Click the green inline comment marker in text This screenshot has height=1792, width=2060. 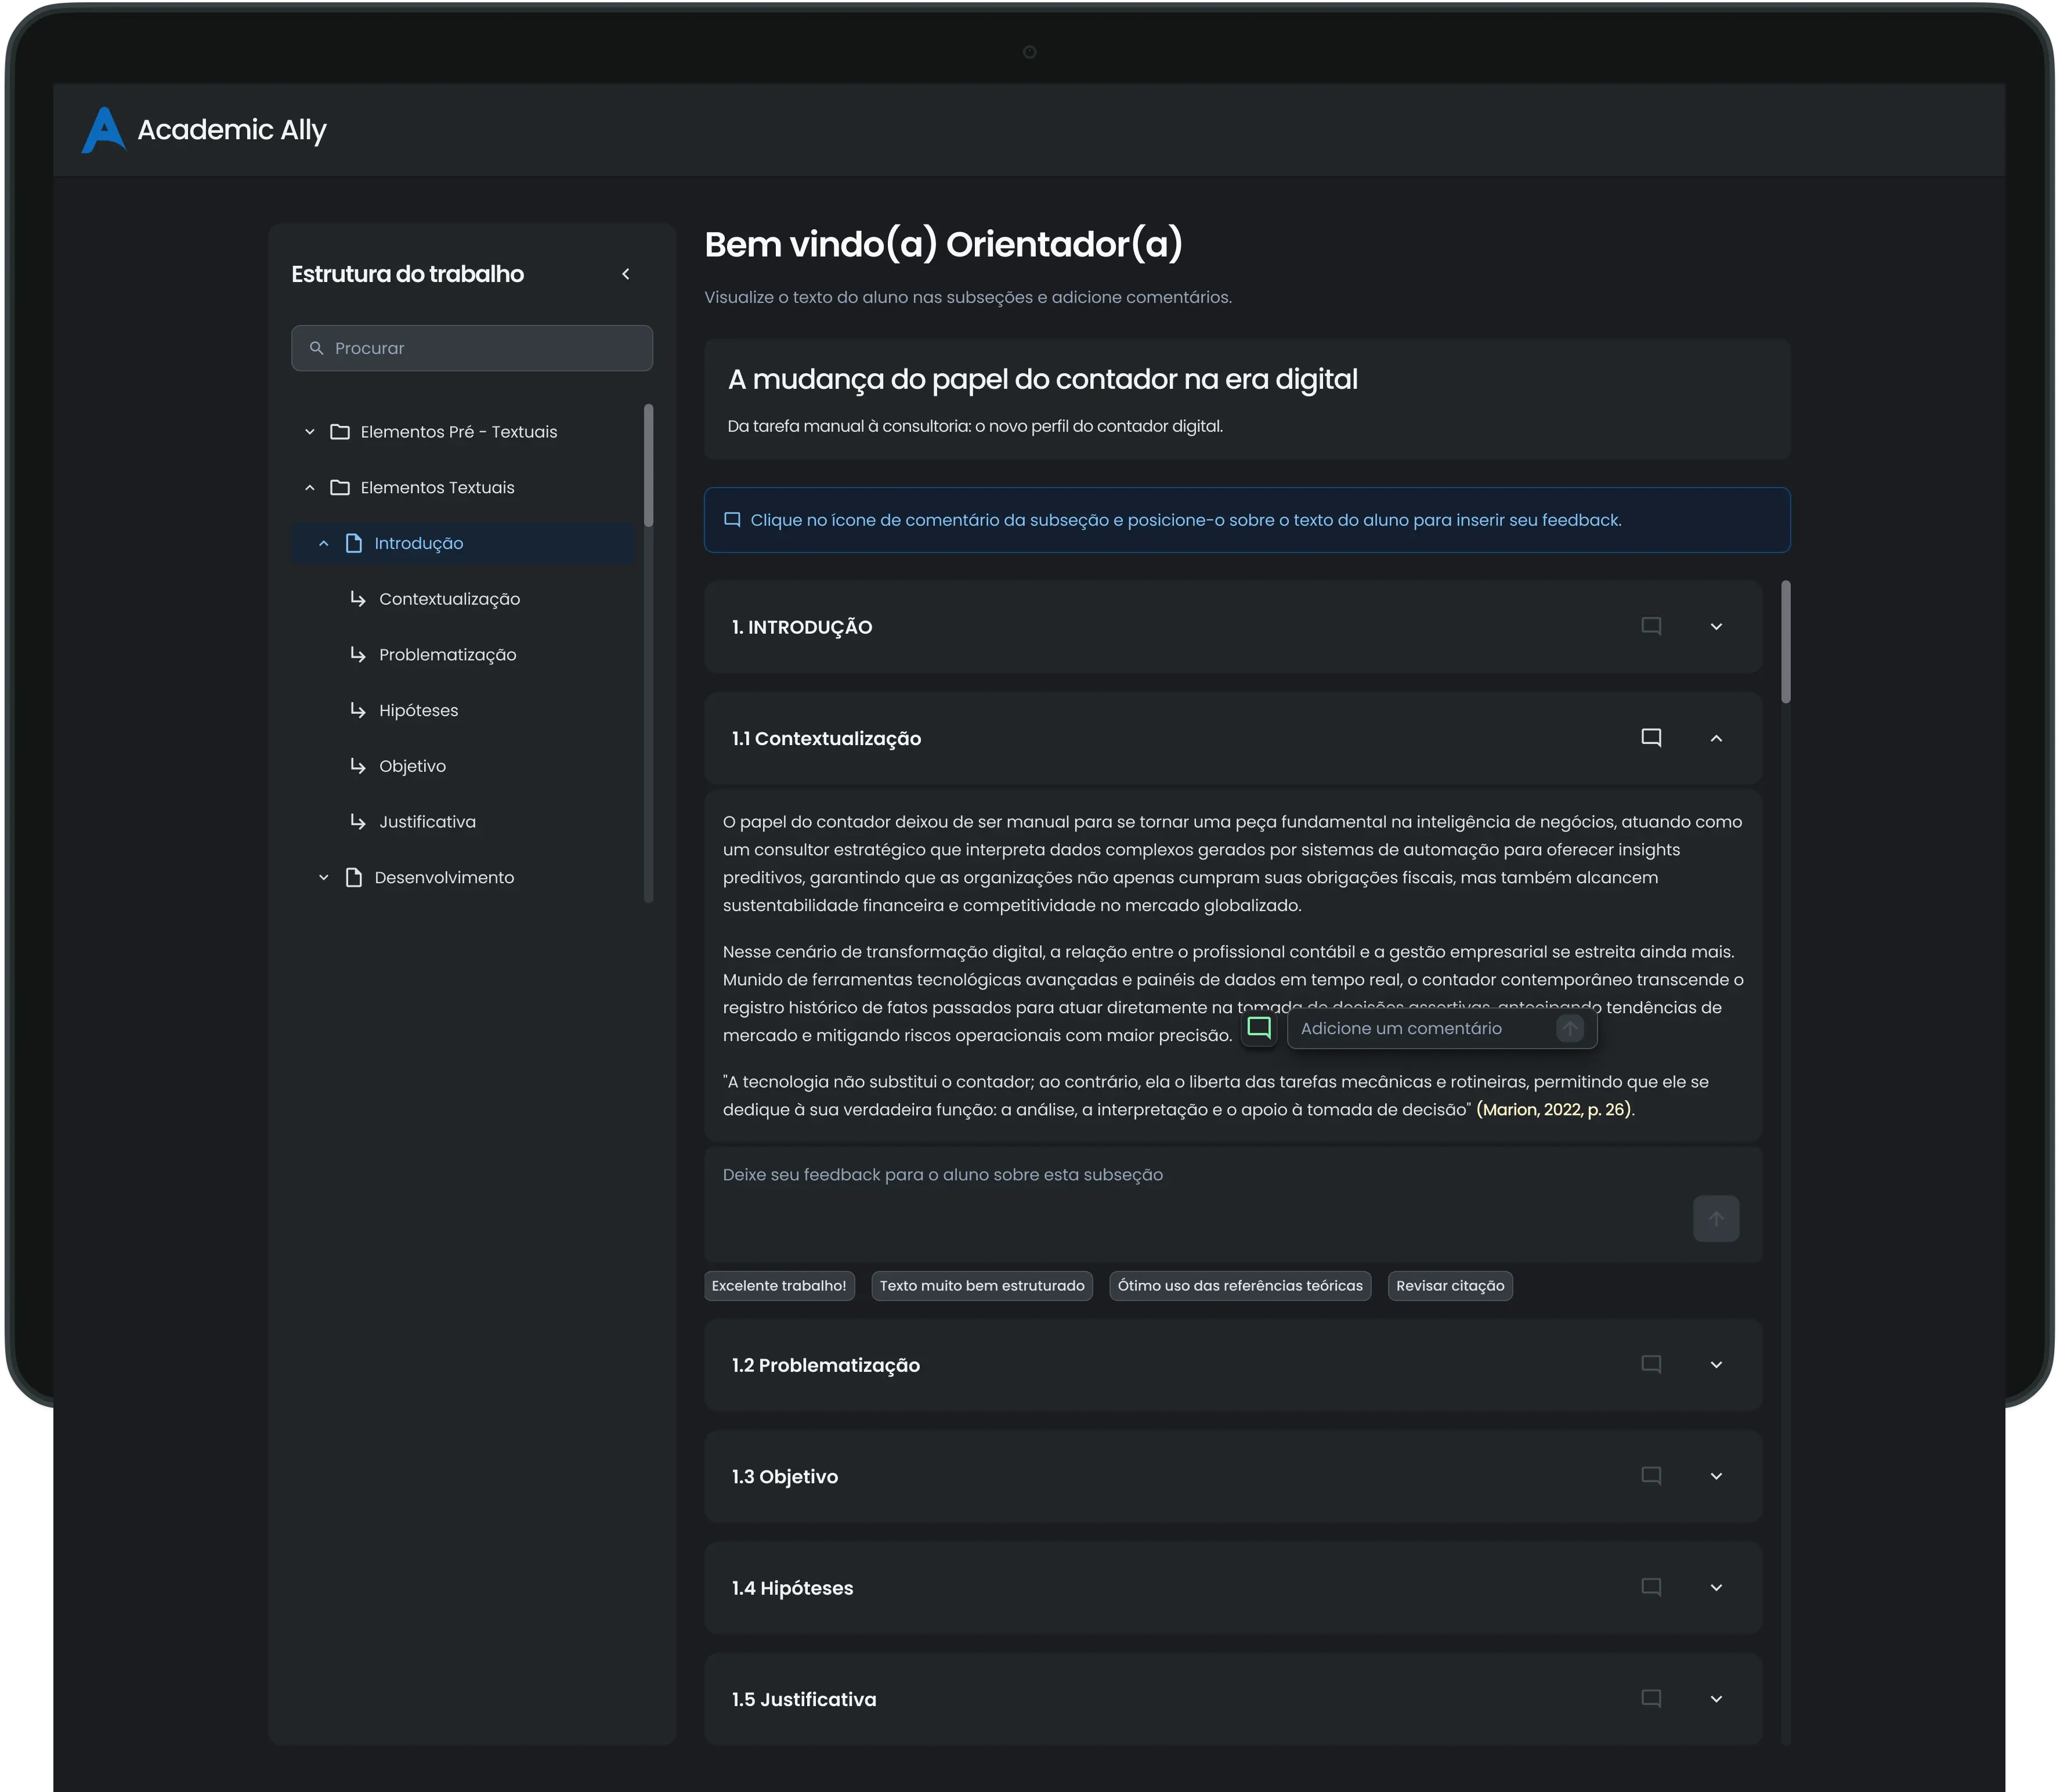(x=1259, y=1028)
